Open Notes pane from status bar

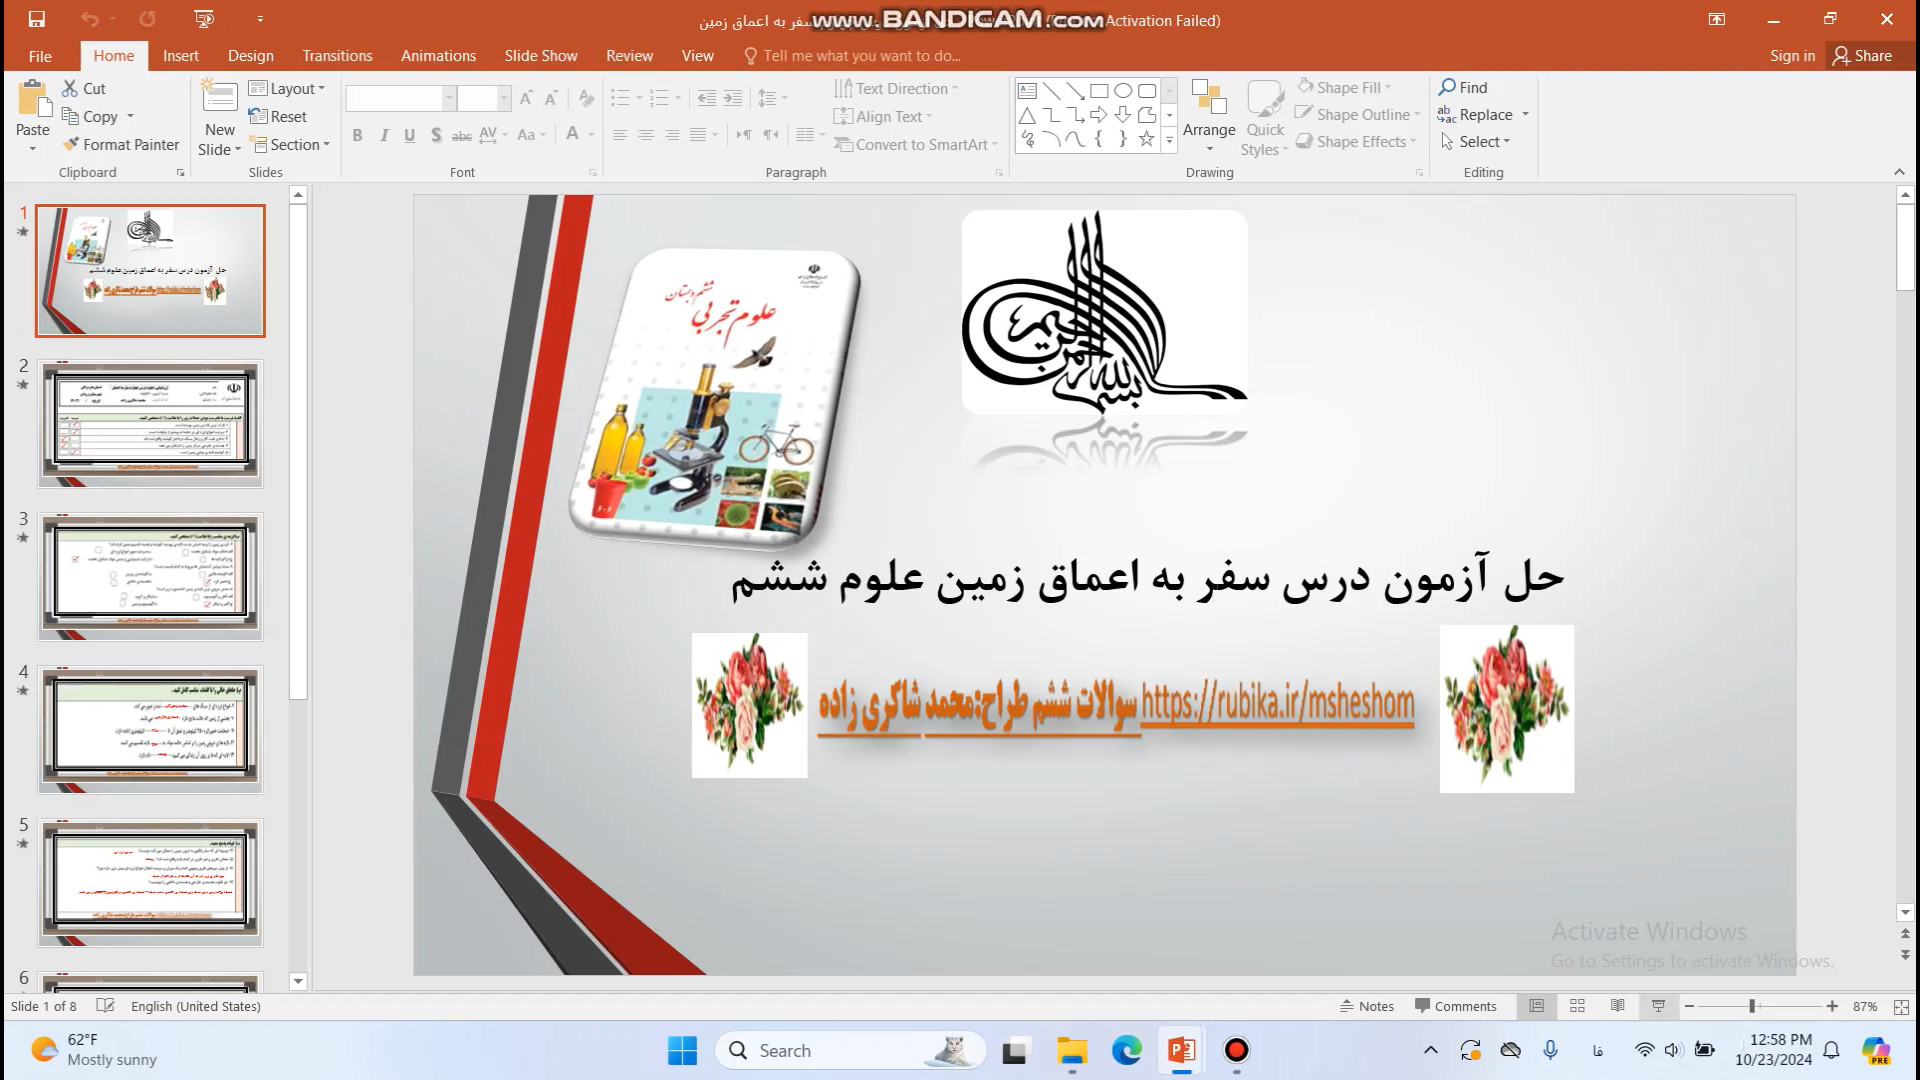click(1367, 1006)
